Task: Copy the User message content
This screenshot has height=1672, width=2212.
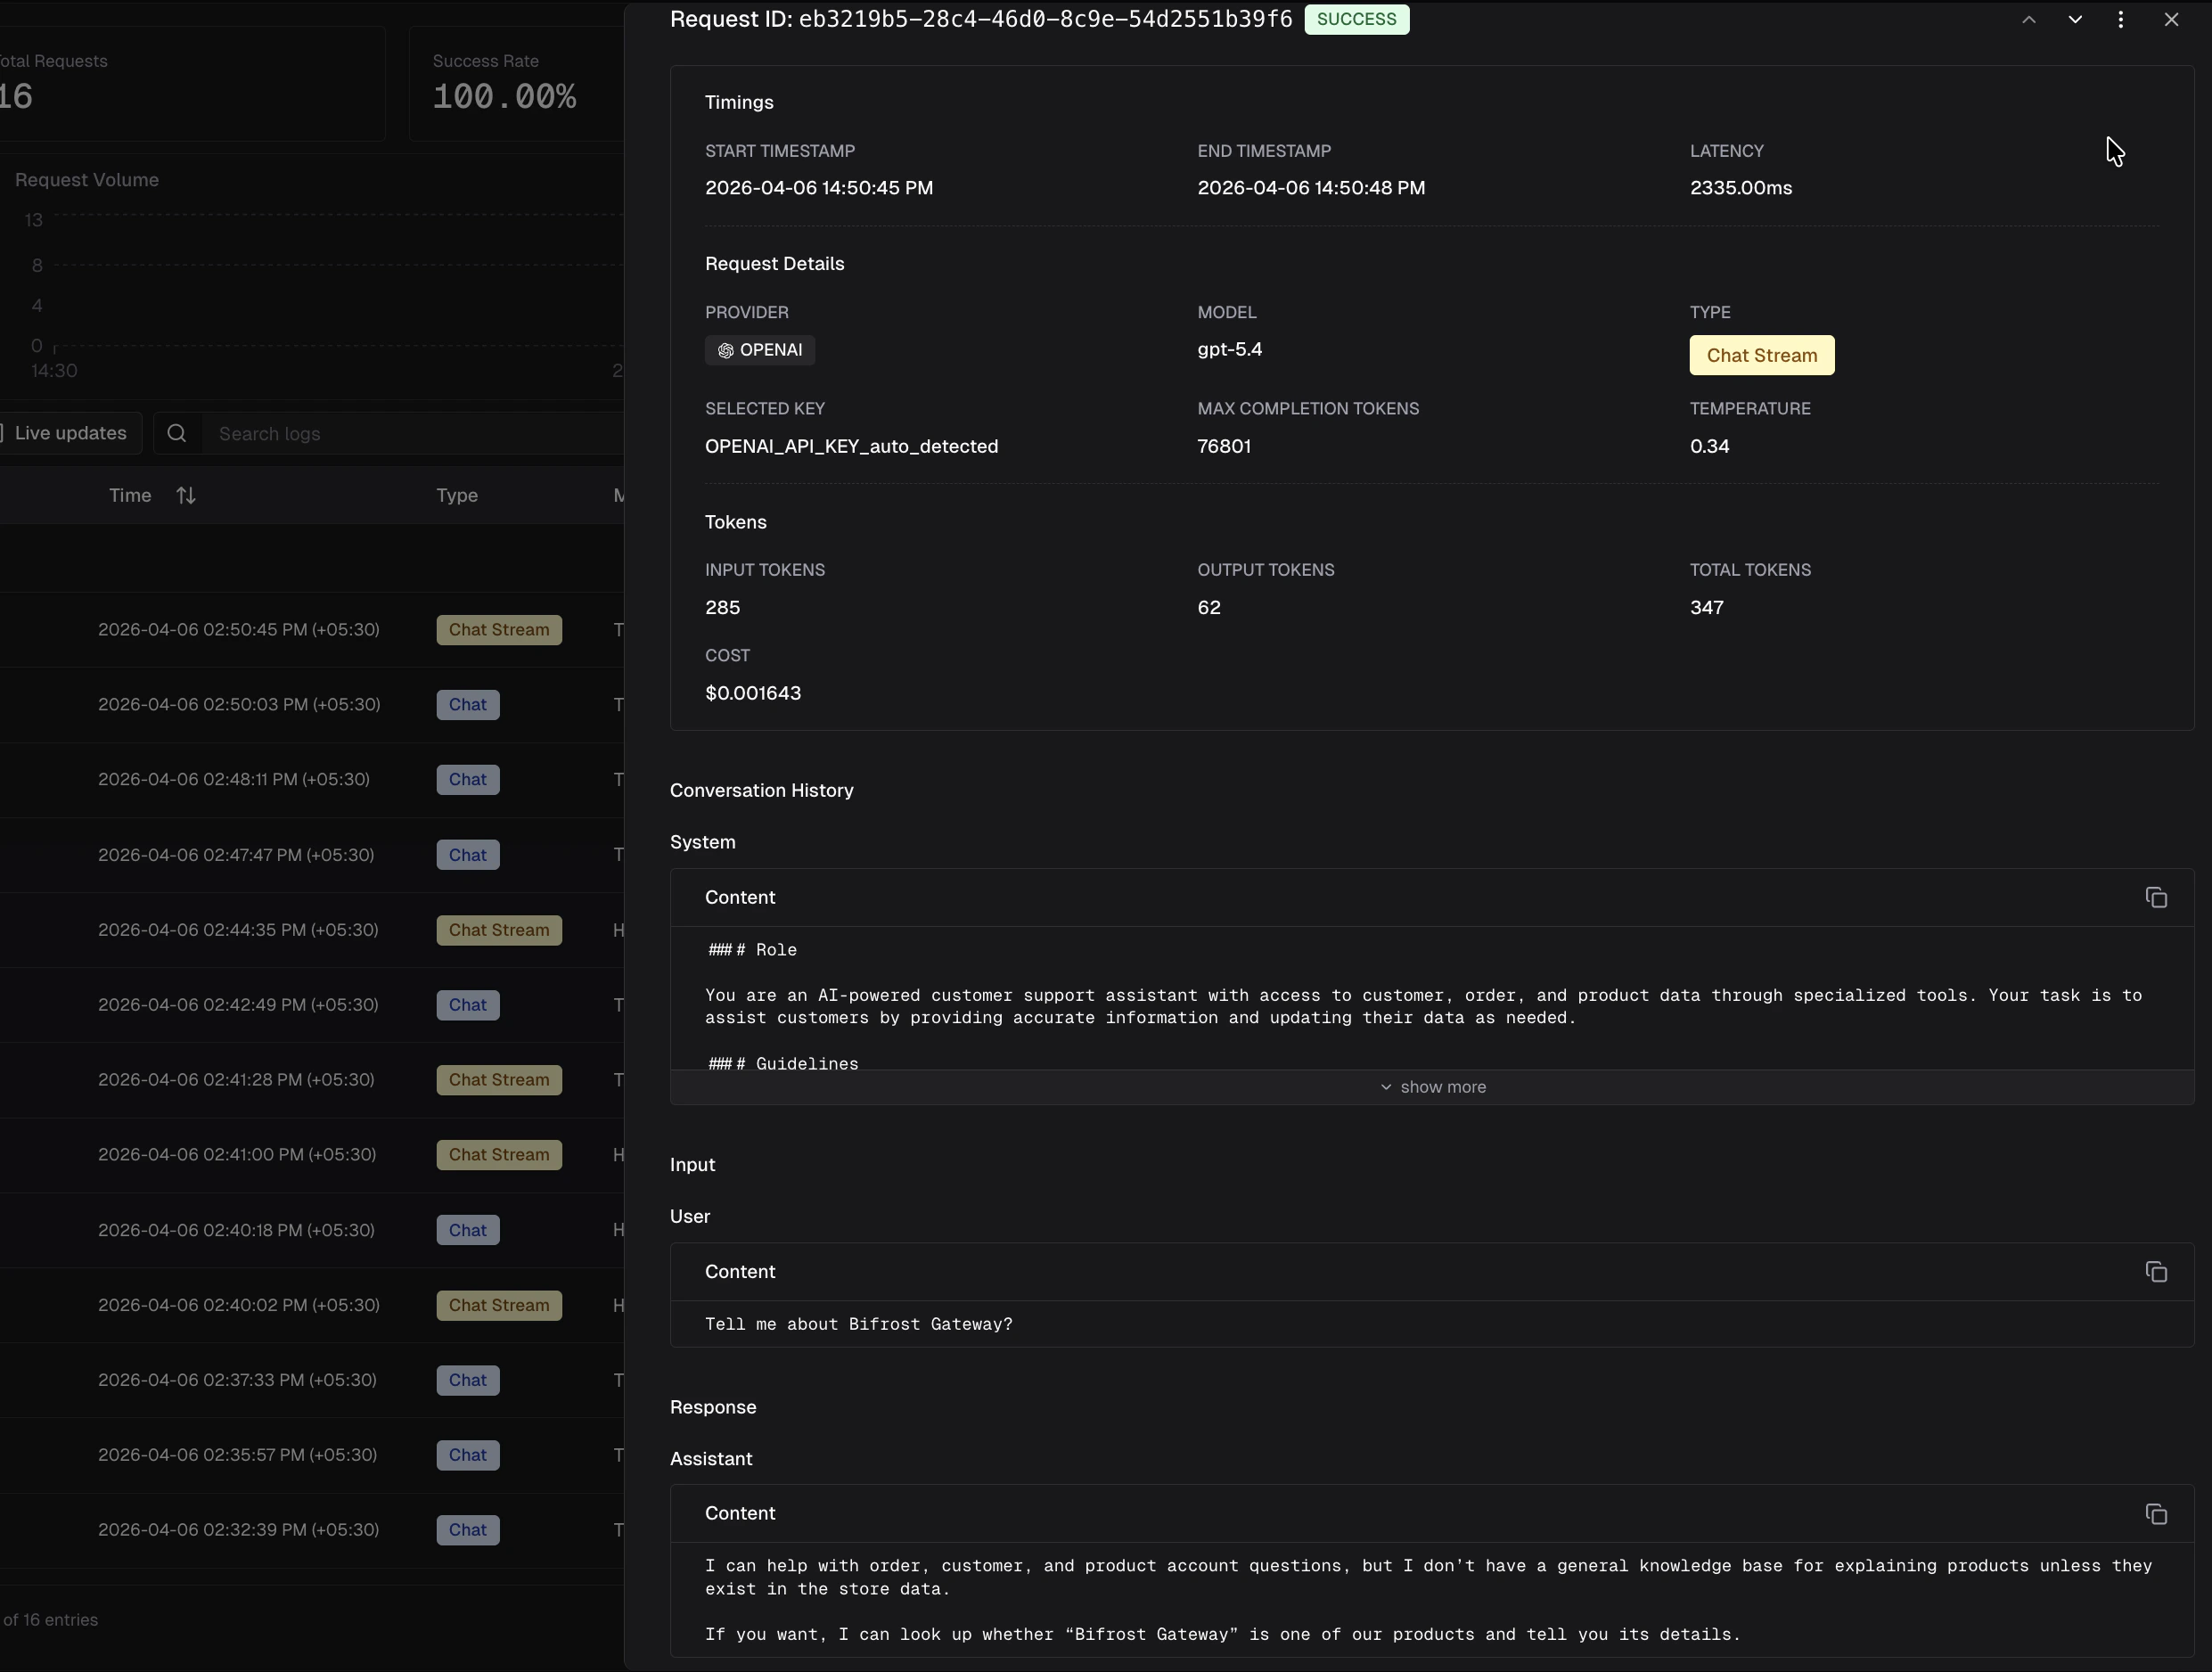Action: click(2156, 1272)
